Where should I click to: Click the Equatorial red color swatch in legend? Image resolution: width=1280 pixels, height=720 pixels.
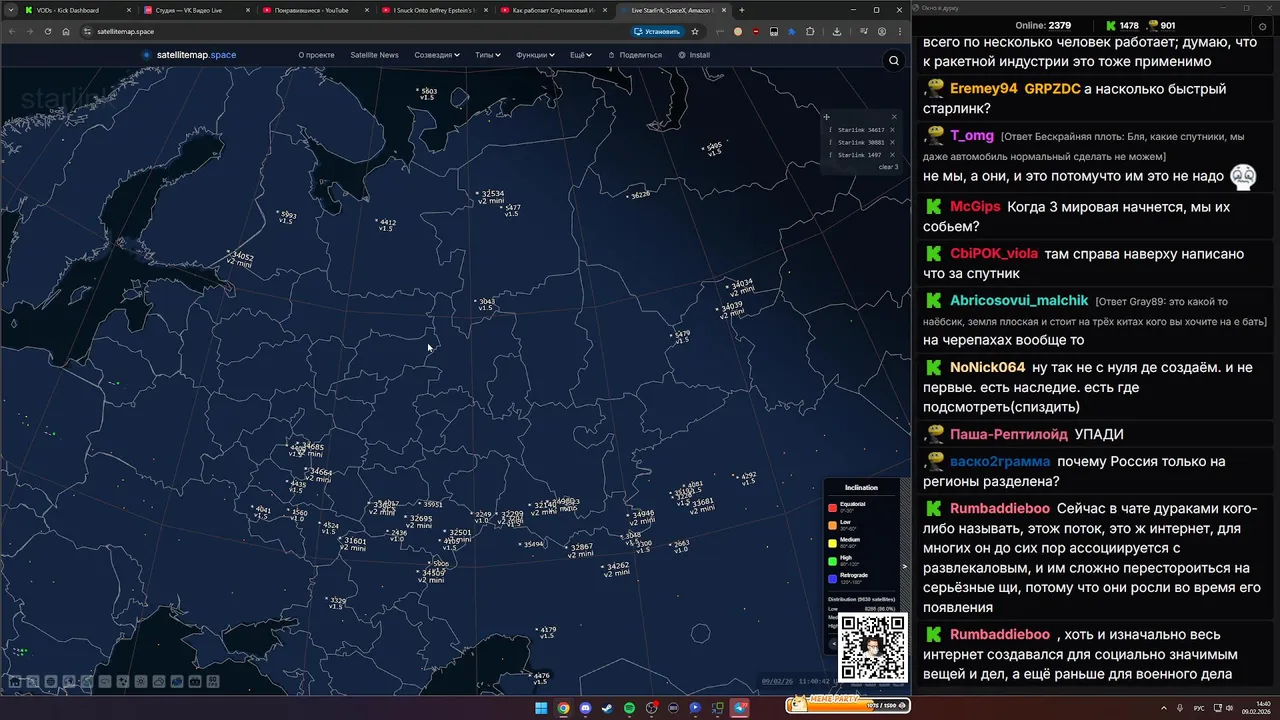pyautogui.click(x=832, y=507)
